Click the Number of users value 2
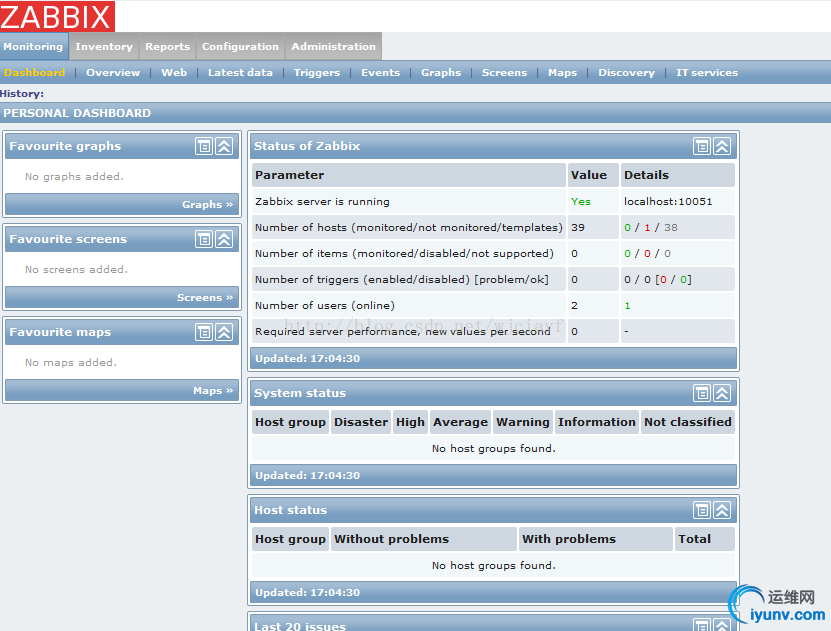831x631 pixels. point(574,305)
